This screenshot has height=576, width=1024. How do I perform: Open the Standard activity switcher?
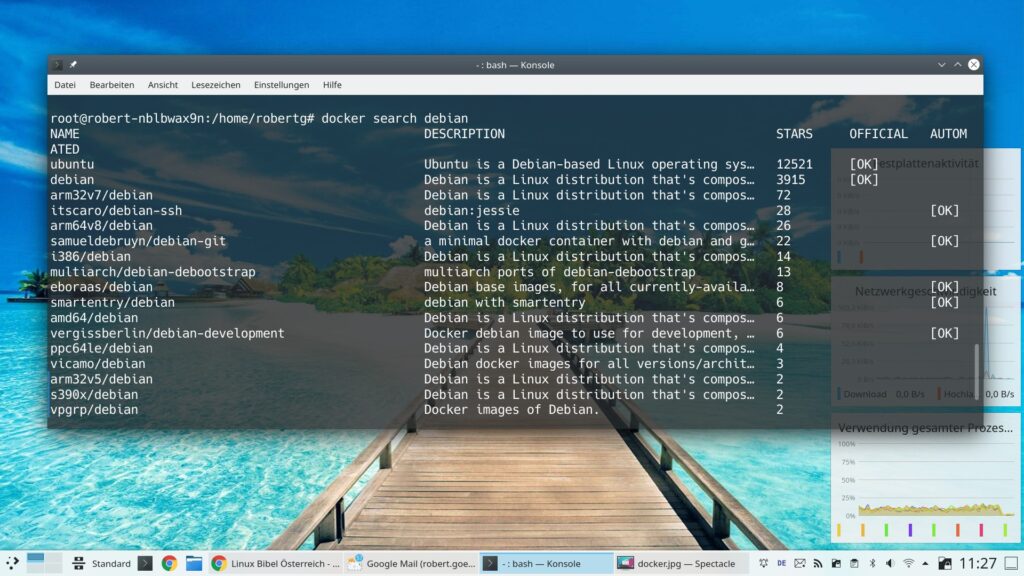tap(102, 564)
